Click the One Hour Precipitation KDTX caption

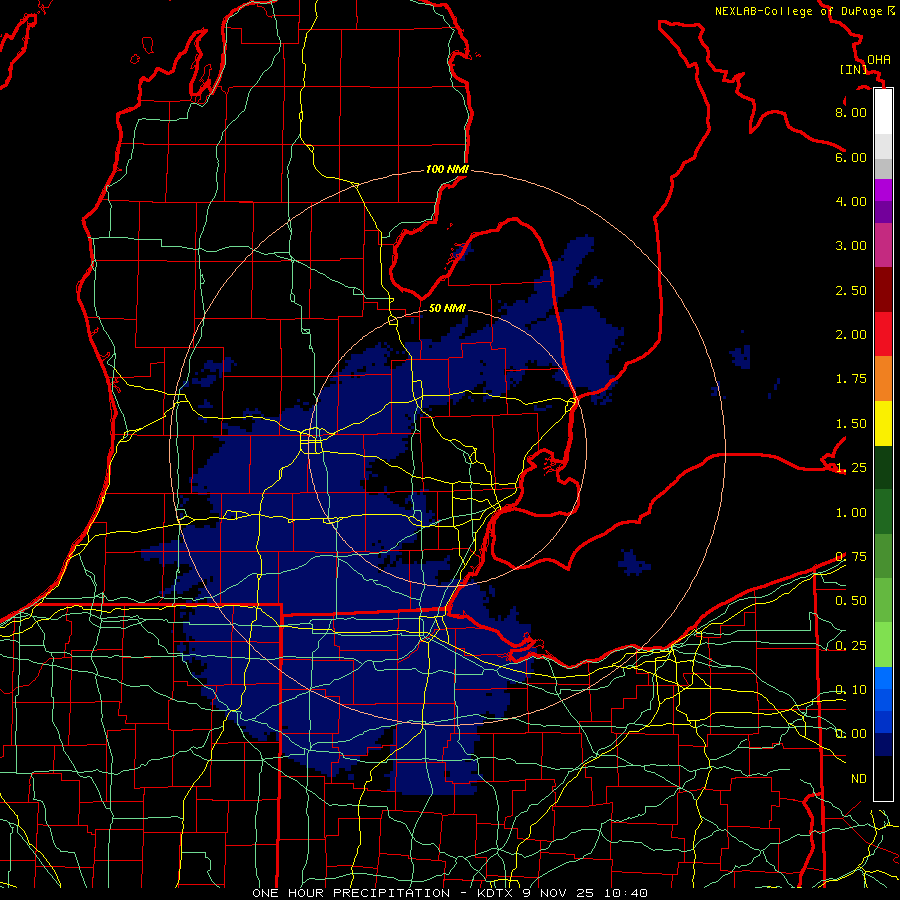pyautogui.click(x=450, y=893)
